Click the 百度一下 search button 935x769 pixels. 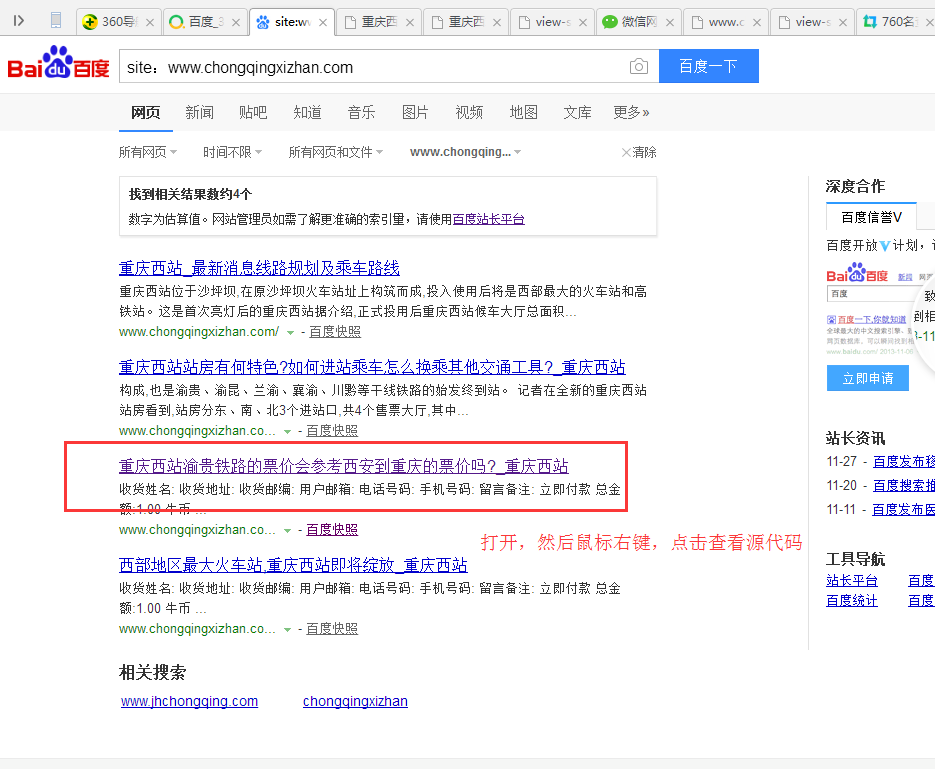[708, 66]
